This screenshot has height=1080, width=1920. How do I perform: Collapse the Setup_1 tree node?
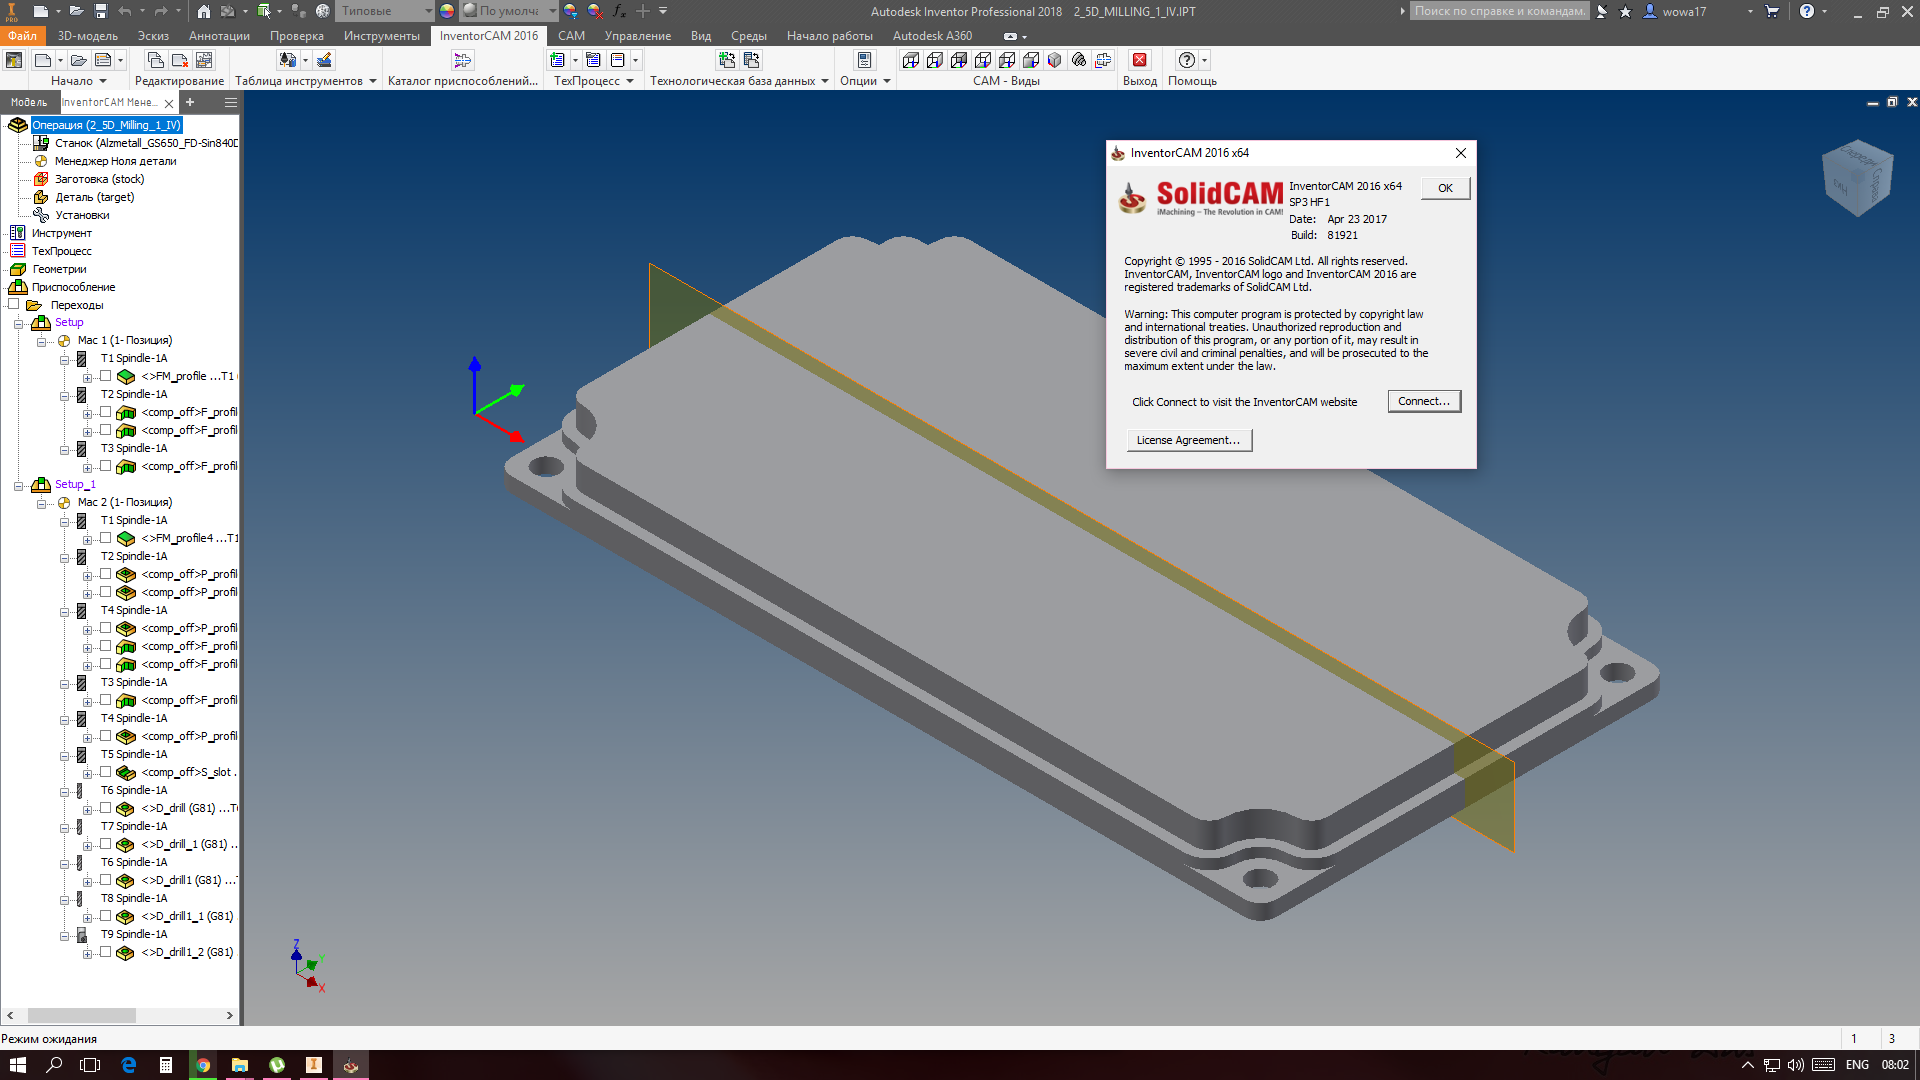click(19, 485)
